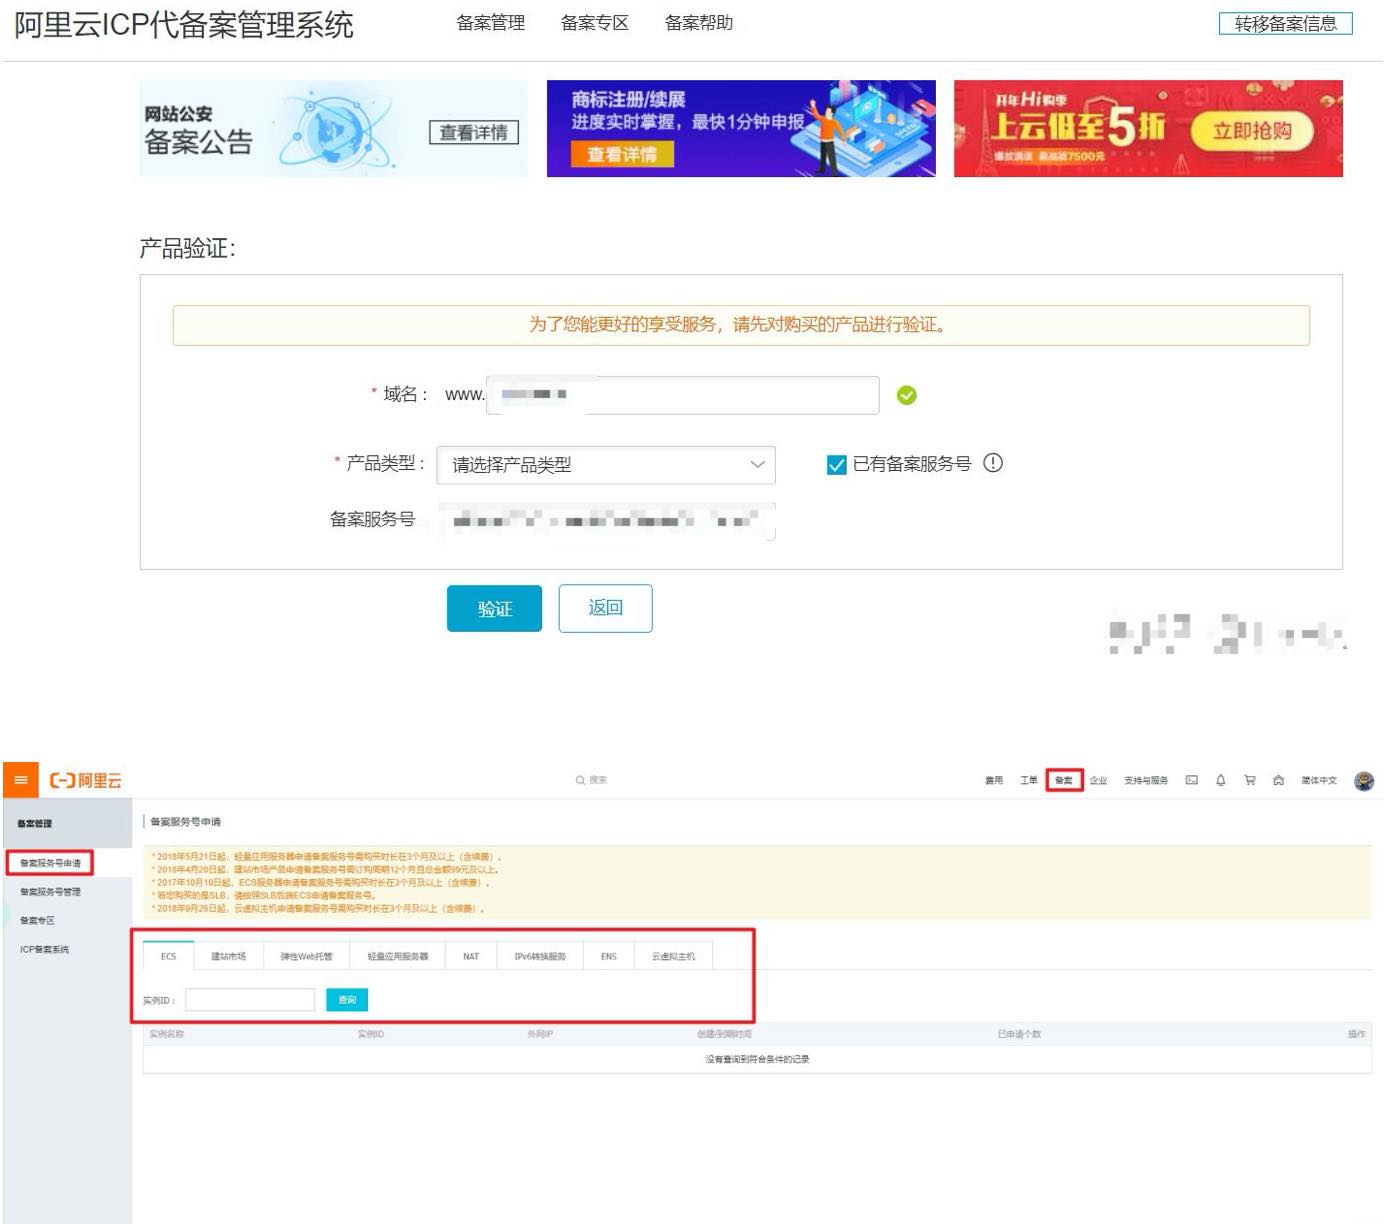Open the shopping cart icon
The image size is (1400, 1224).
(x=1250, y=780)
